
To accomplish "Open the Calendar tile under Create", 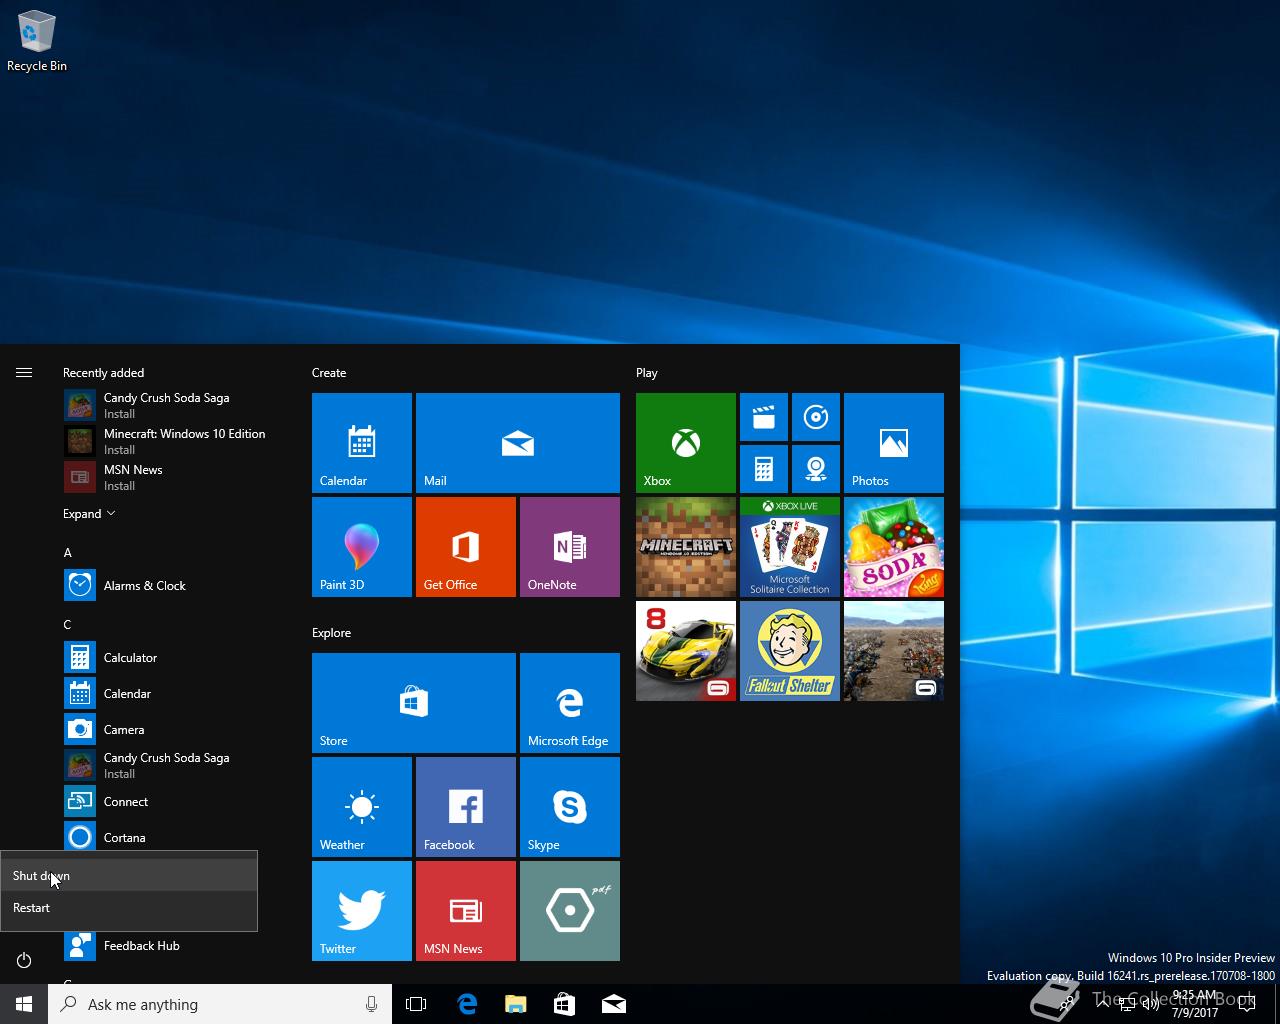I will (362, 443).
